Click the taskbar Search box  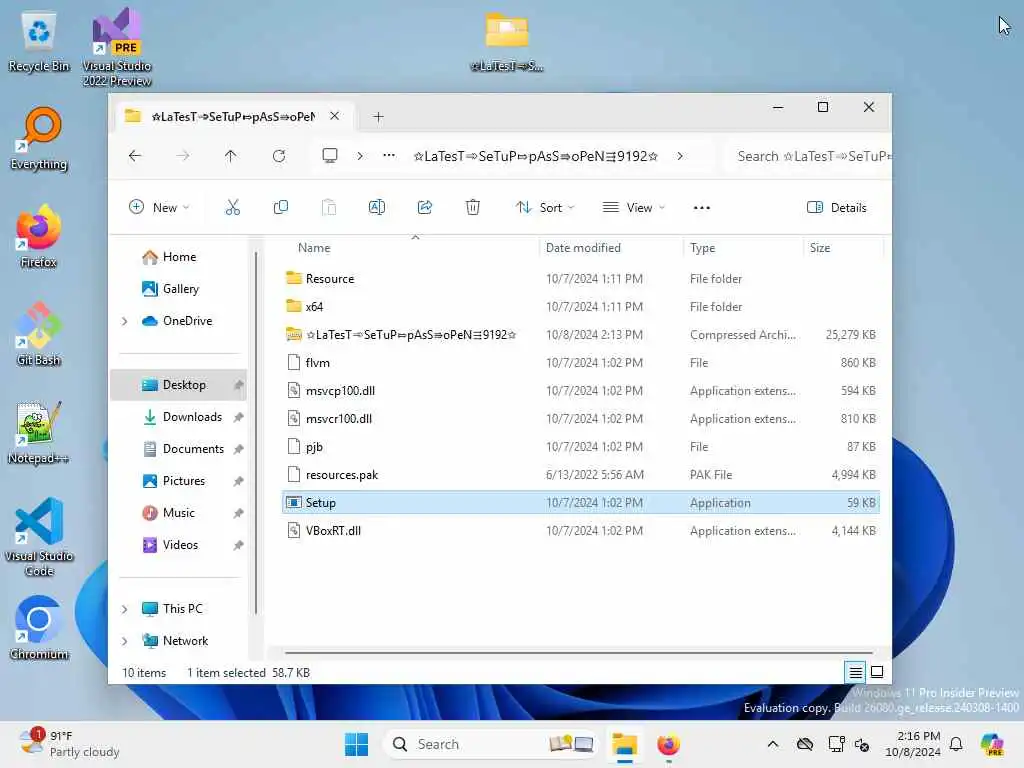[x=491, y=744]
